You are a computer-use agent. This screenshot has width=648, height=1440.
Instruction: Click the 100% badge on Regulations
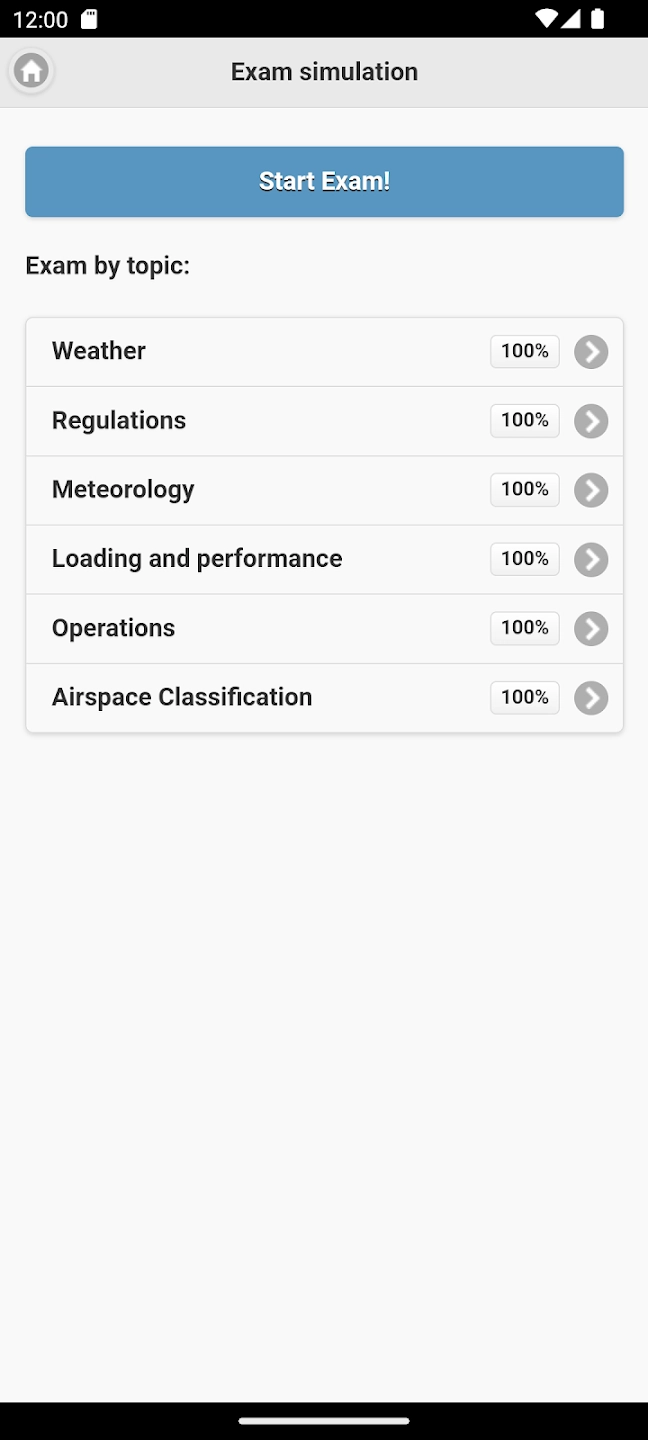click(x=524, y=420)
